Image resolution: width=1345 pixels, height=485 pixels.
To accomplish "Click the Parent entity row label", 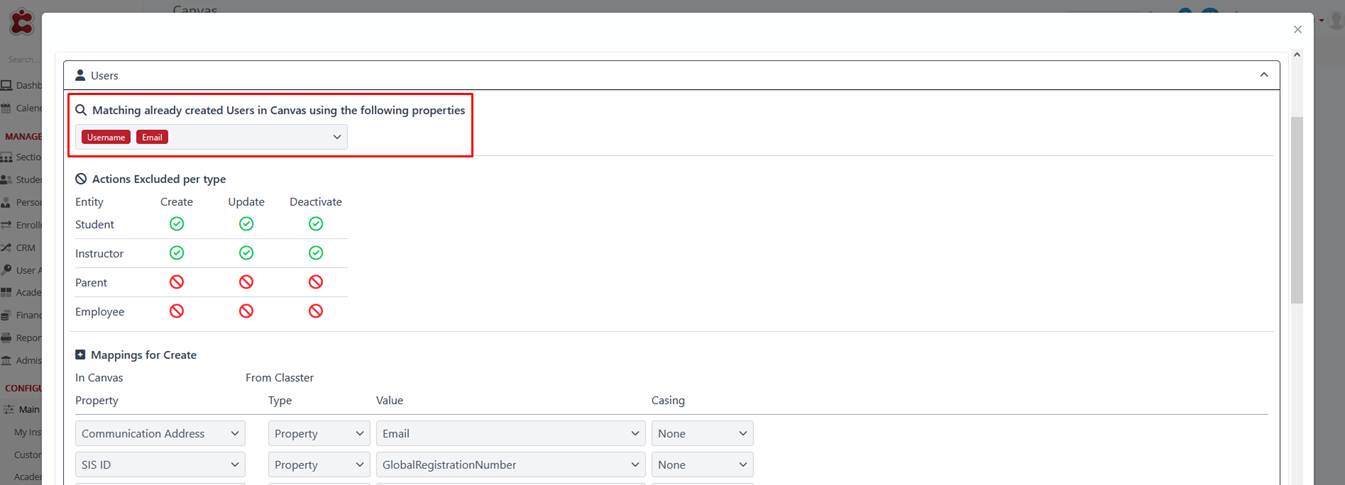I will [91, 283].
